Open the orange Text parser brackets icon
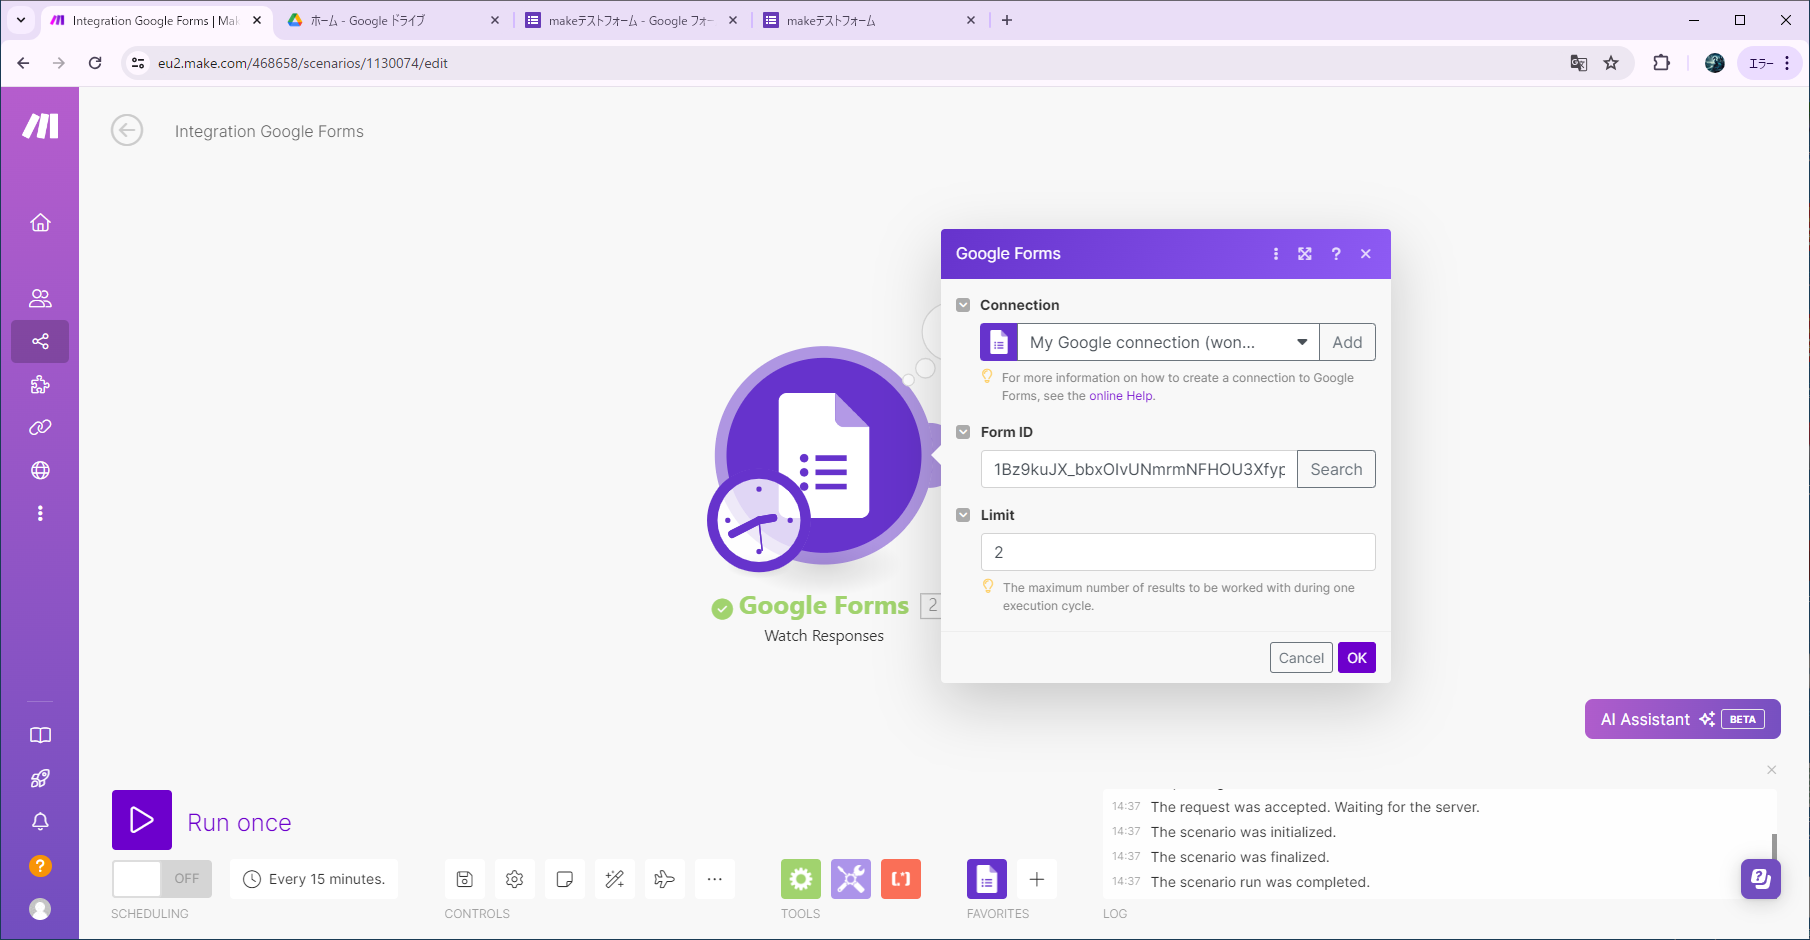This screenshot has width=1810, height=940. tap(900, 879)
